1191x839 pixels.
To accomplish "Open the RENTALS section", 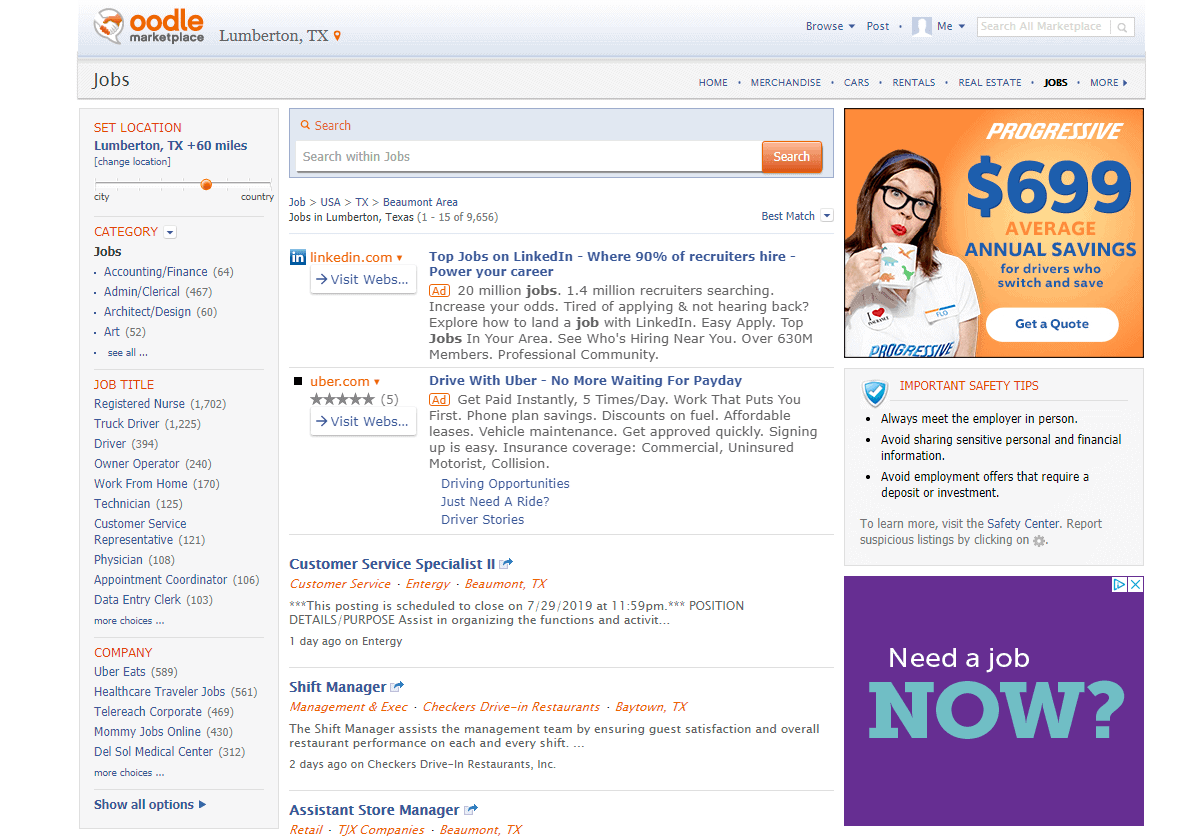I will click(914, 82).
